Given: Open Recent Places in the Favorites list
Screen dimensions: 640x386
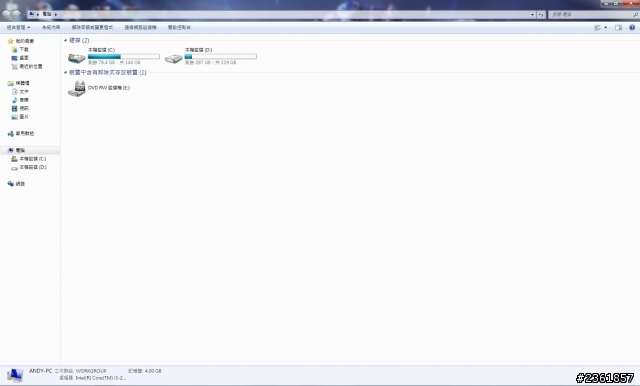Looking at the screenshot, I should click(27, 67).
